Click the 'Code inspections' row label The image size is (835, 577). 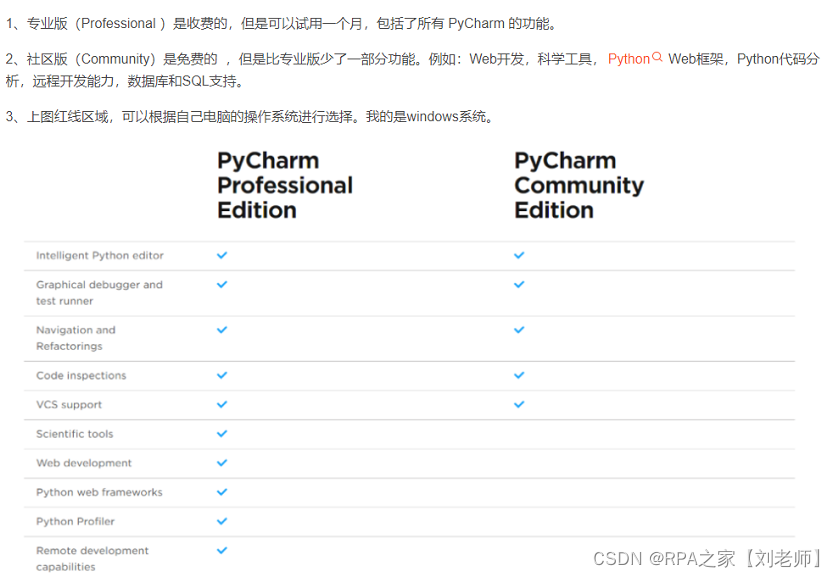(x=81, y=375)
